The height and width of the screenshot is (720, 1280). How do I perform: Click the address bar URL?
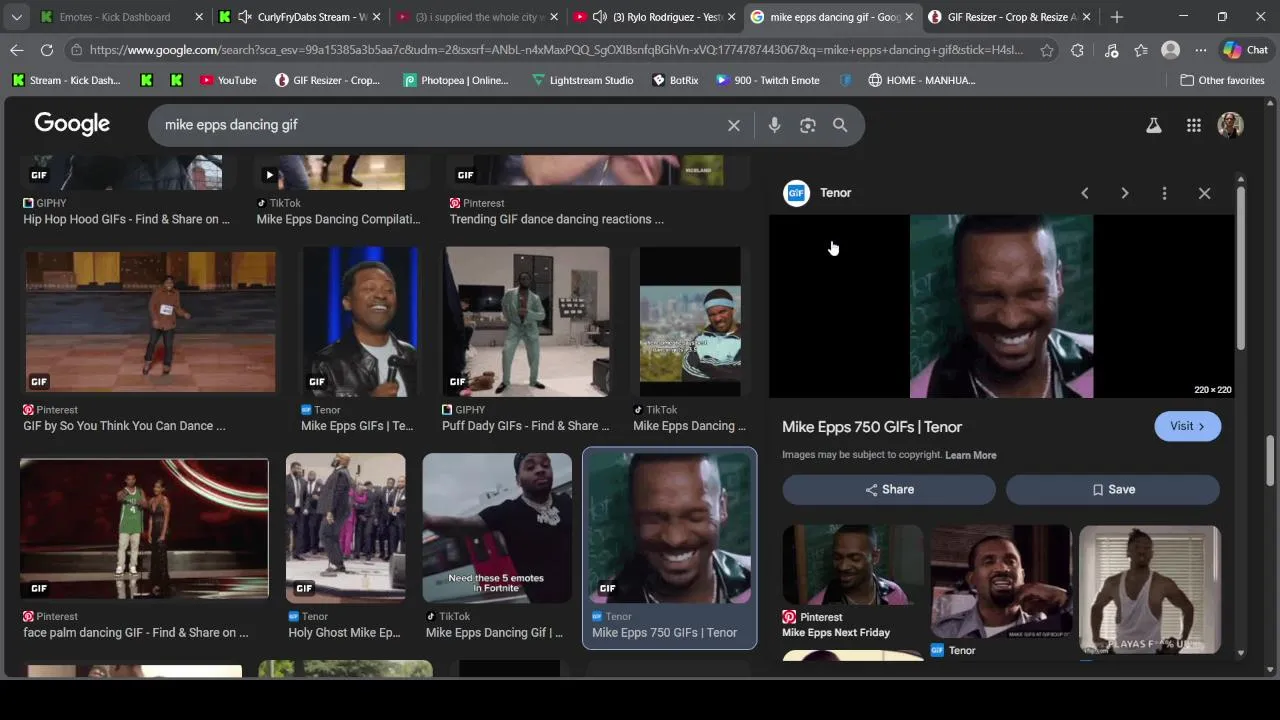click(x=556, y=50)
